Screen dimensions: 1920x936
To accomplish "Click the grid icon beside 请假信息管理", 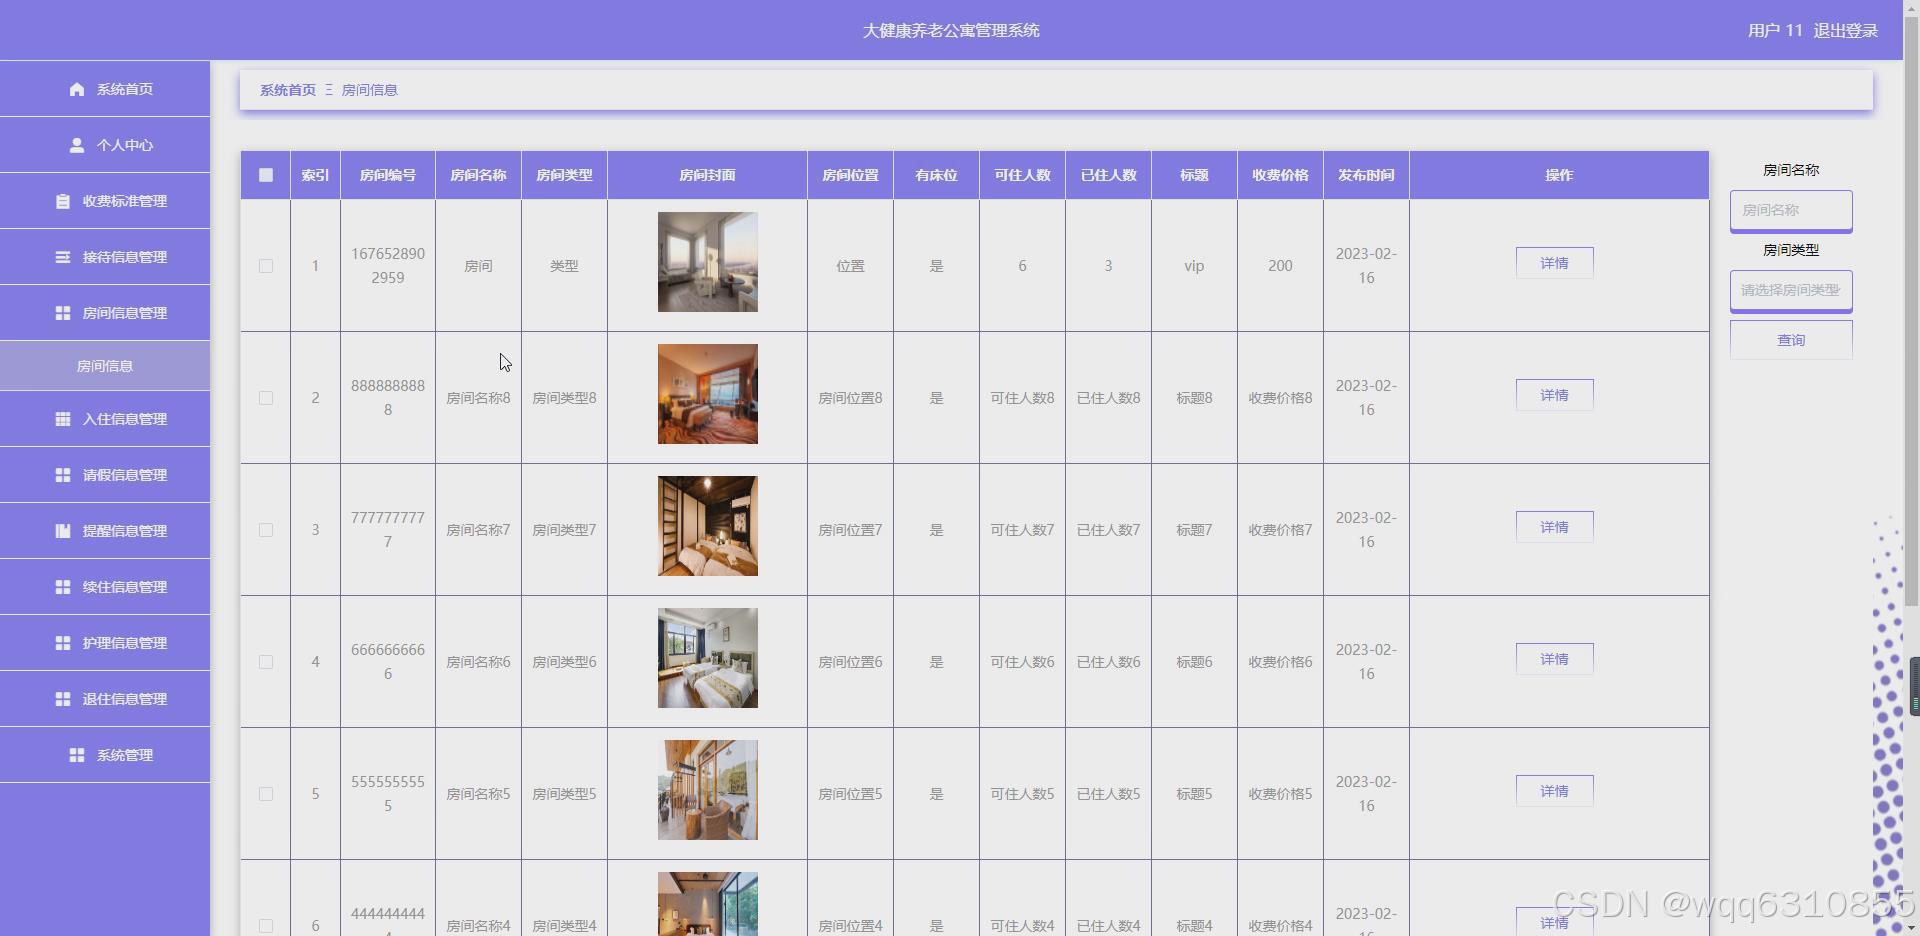I will (x=63, y=475).
